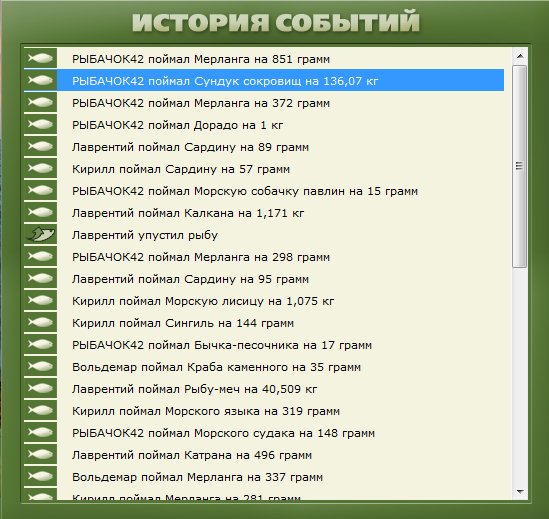Click escaped-fish icon beside Лаврентий упустил рыбу
This screenshot has height=519, width=549.
[40, 234]
